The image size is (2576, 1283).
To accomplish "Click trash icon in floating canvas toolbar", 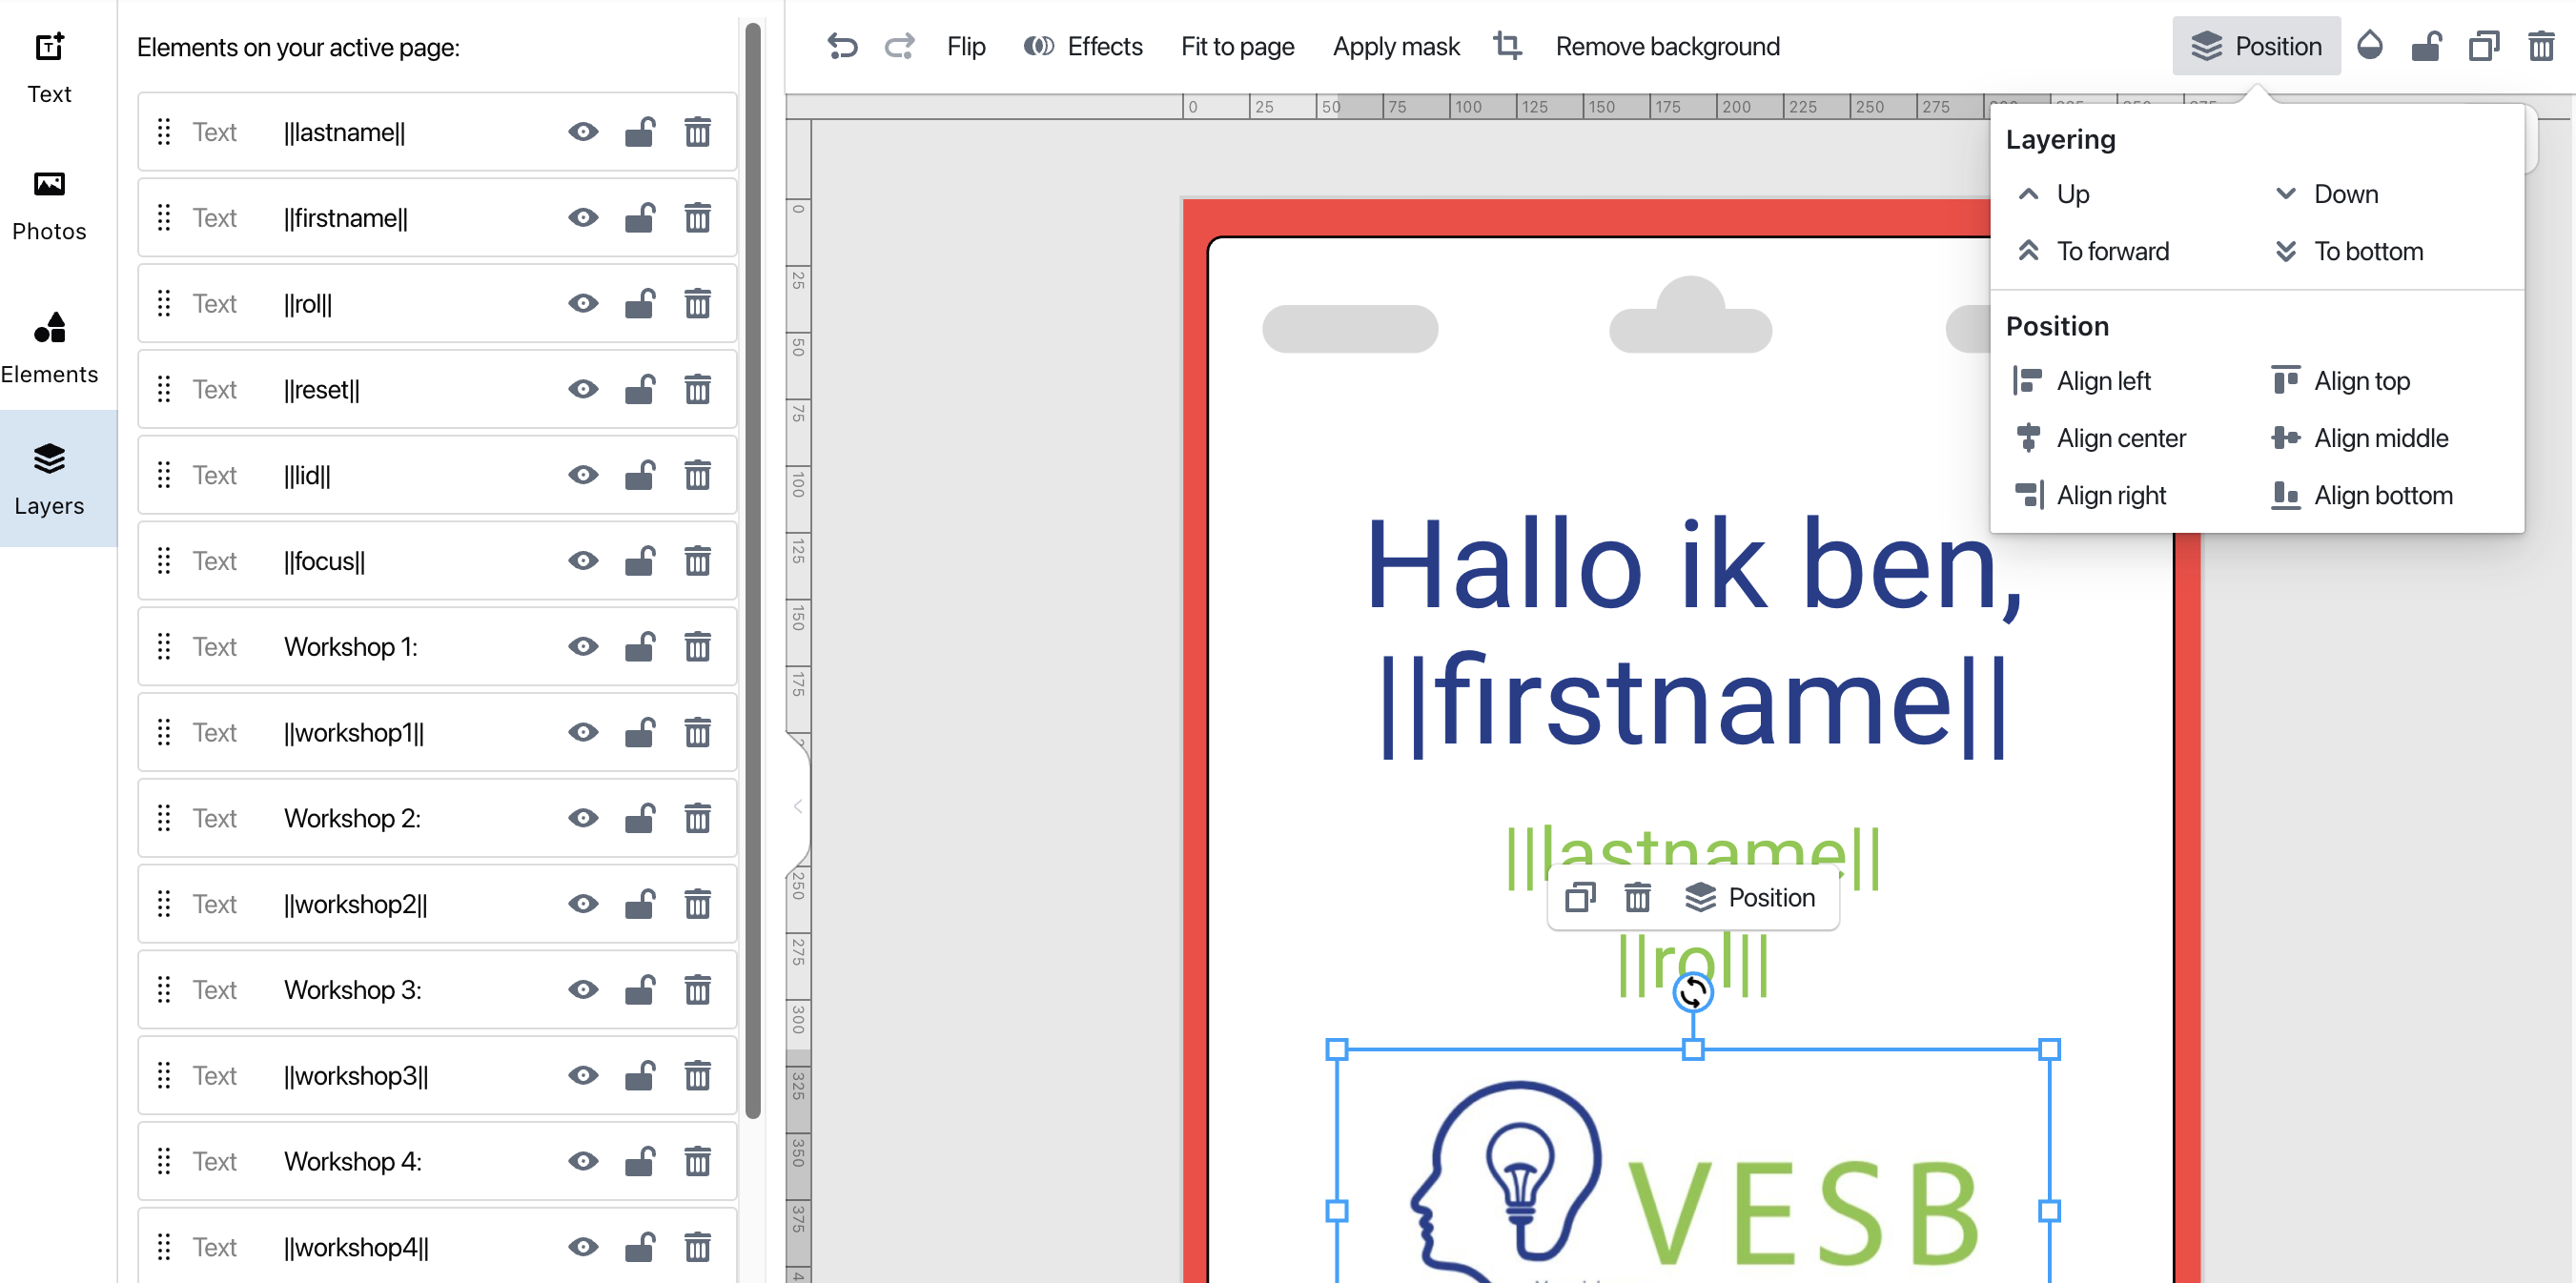I will [1637, 898].
